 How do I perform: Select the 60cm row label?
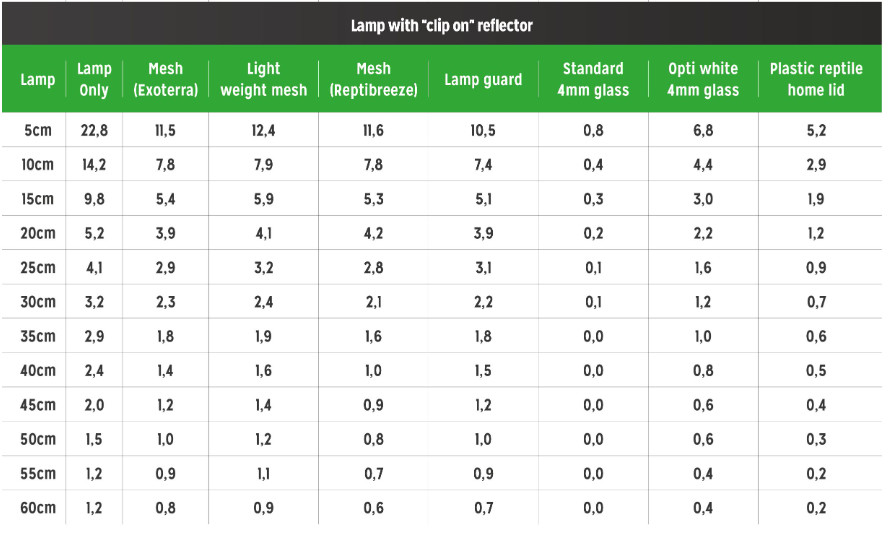[38, 508]
